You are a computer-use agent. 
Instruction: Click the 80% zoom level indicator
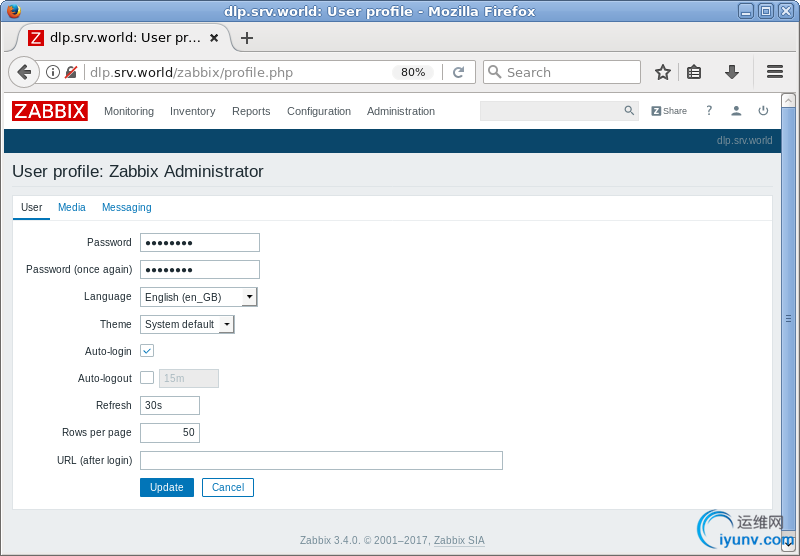pos(413,72)
